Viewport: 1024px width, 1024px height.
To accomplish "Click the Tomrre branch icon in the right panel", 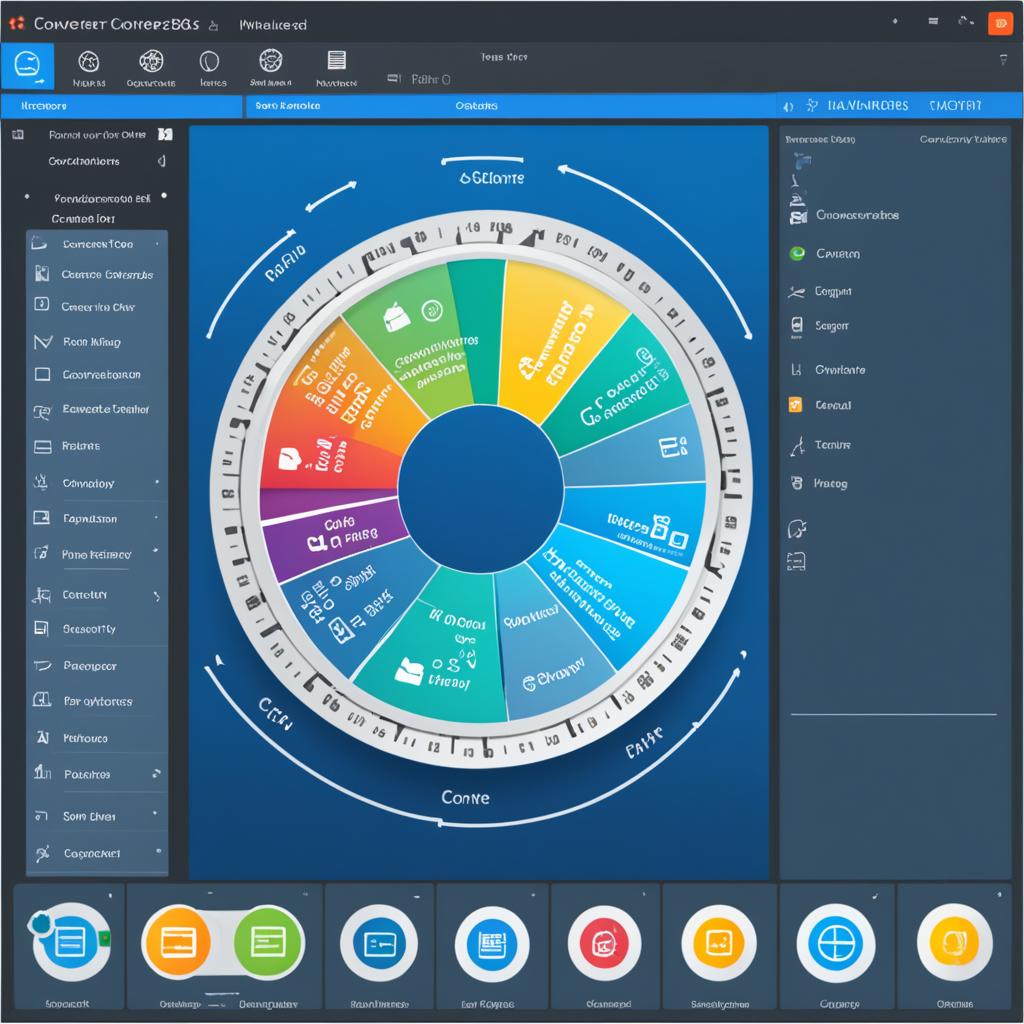I will 797,446.
